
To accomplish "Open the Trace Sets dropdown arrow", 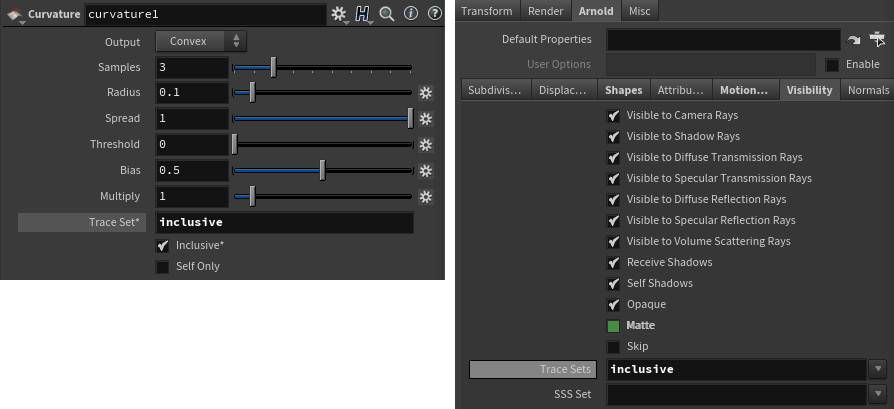I will (877, 369).
